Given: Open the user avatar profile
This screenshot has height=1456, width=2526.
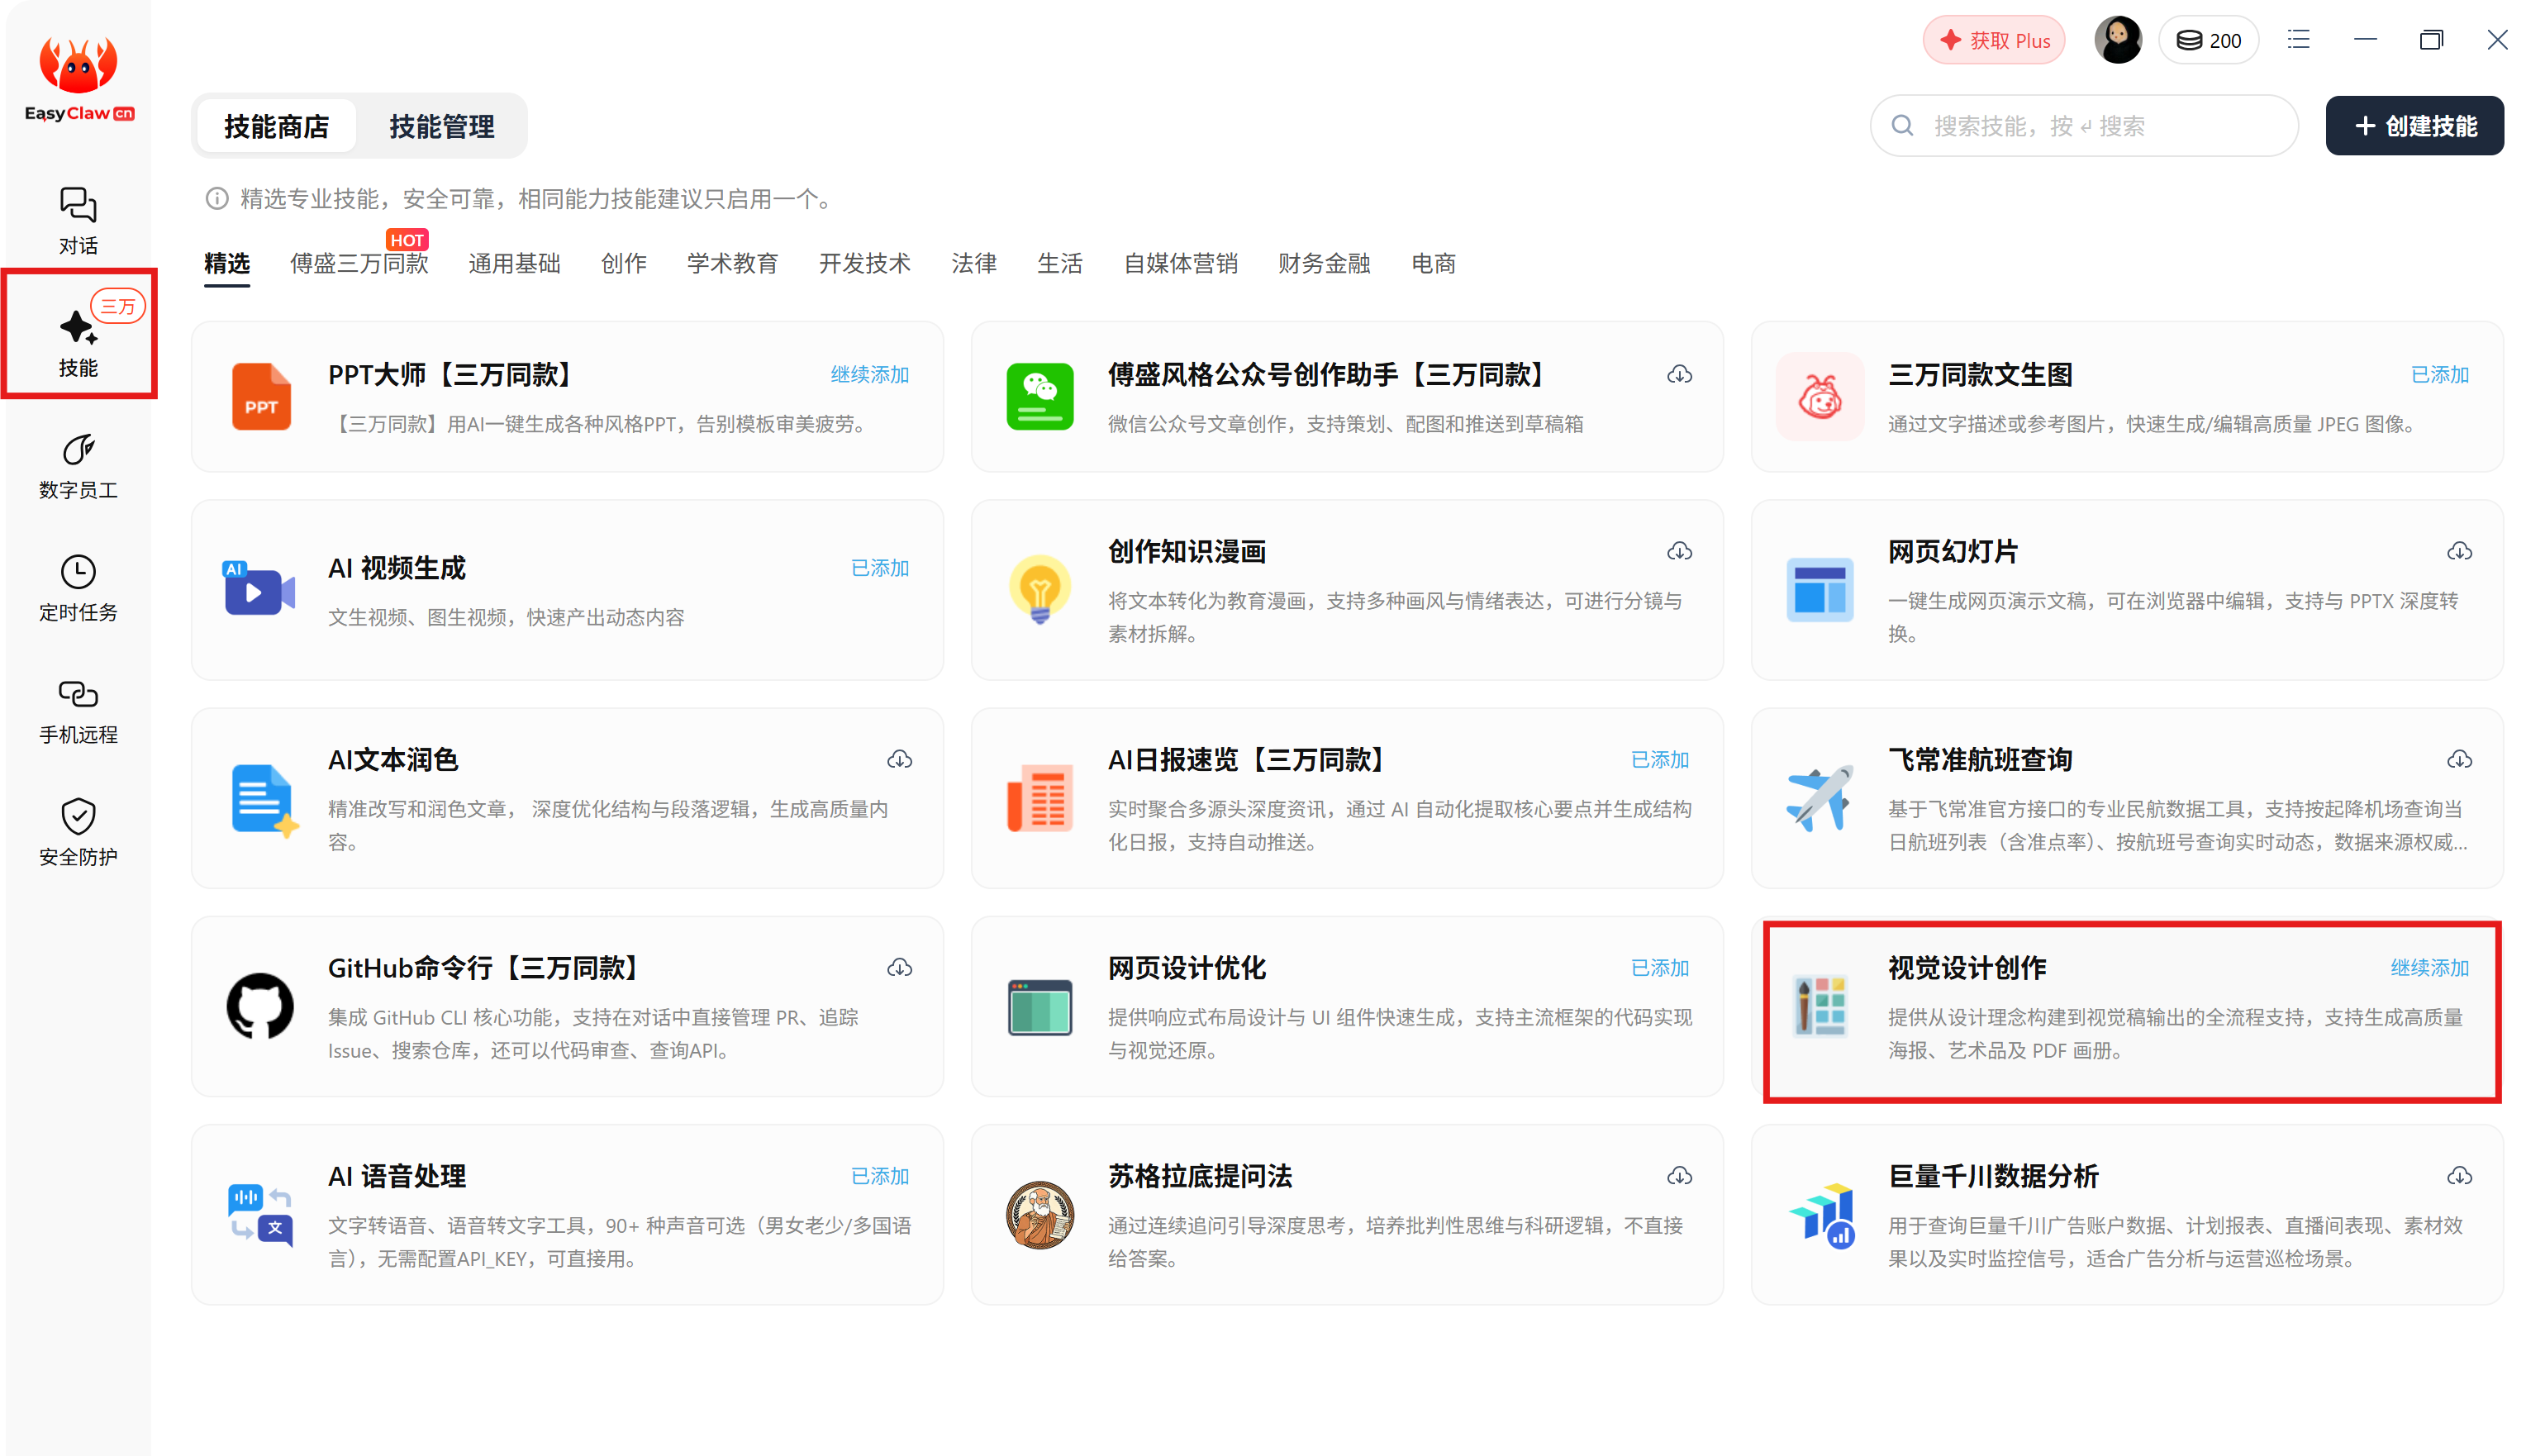Looking at the screenshot, I should (x=2117, y=40).
